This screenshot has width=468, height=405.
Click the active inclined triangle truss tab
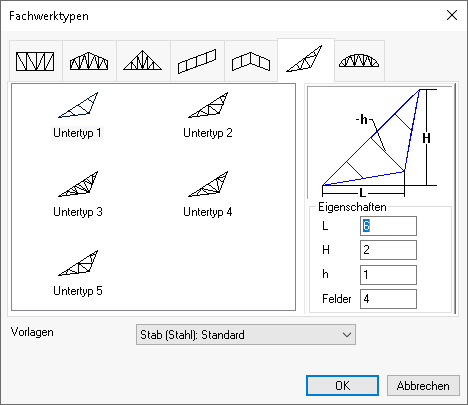306,60
